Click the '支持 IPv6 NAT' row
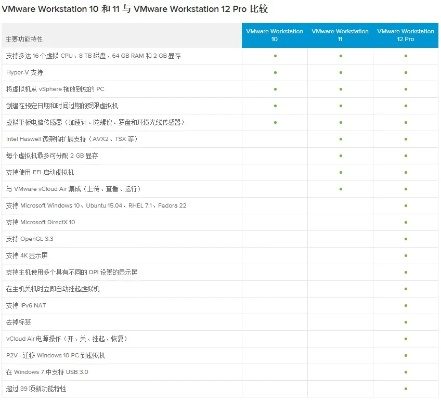The image size is (441, 400). point(220,305)
